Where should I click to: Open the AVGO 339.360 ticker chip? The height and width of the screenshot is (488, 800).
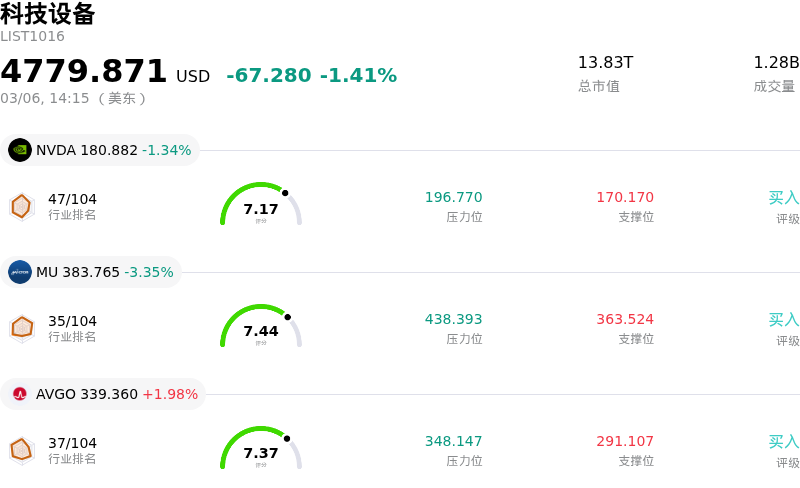click(103, 394)
